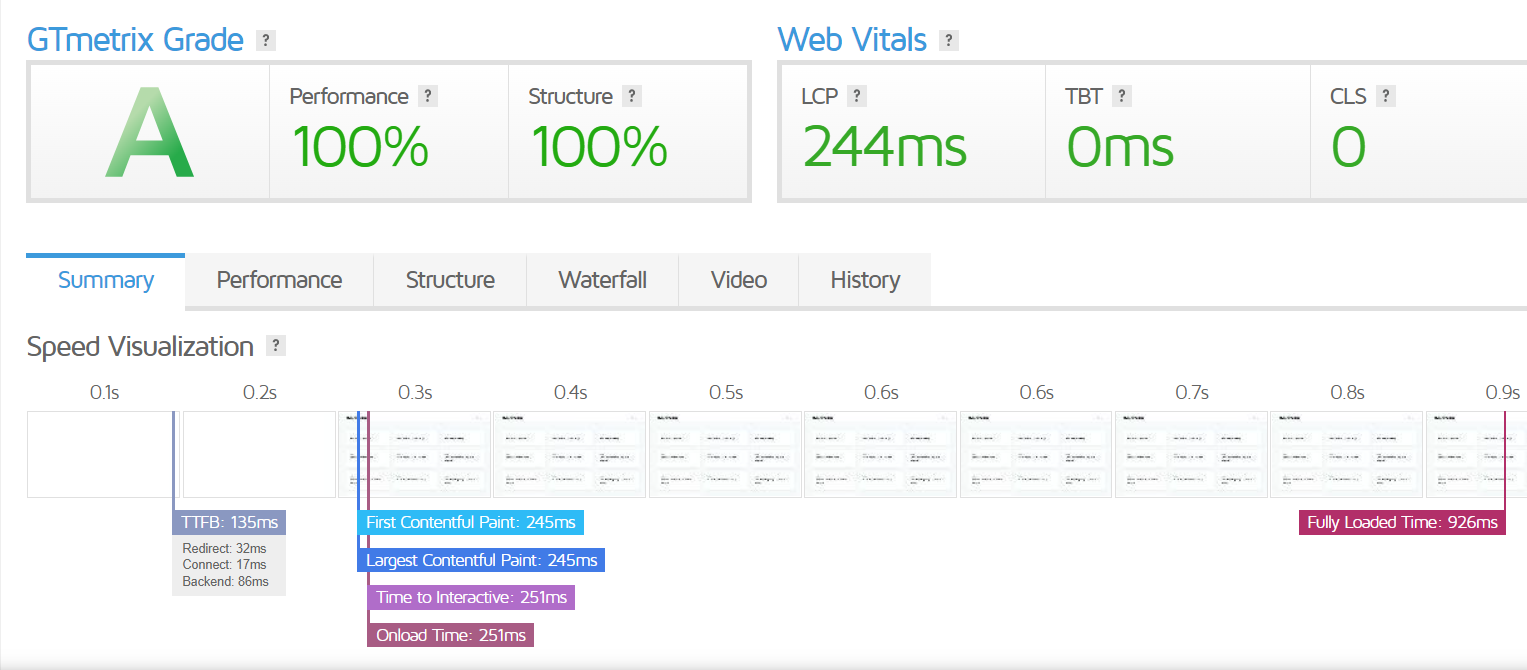Image resolution: width=1527 pixels, height=670 pixels.
Task: Select the Summary tab
Action: (x=106, y=280)
